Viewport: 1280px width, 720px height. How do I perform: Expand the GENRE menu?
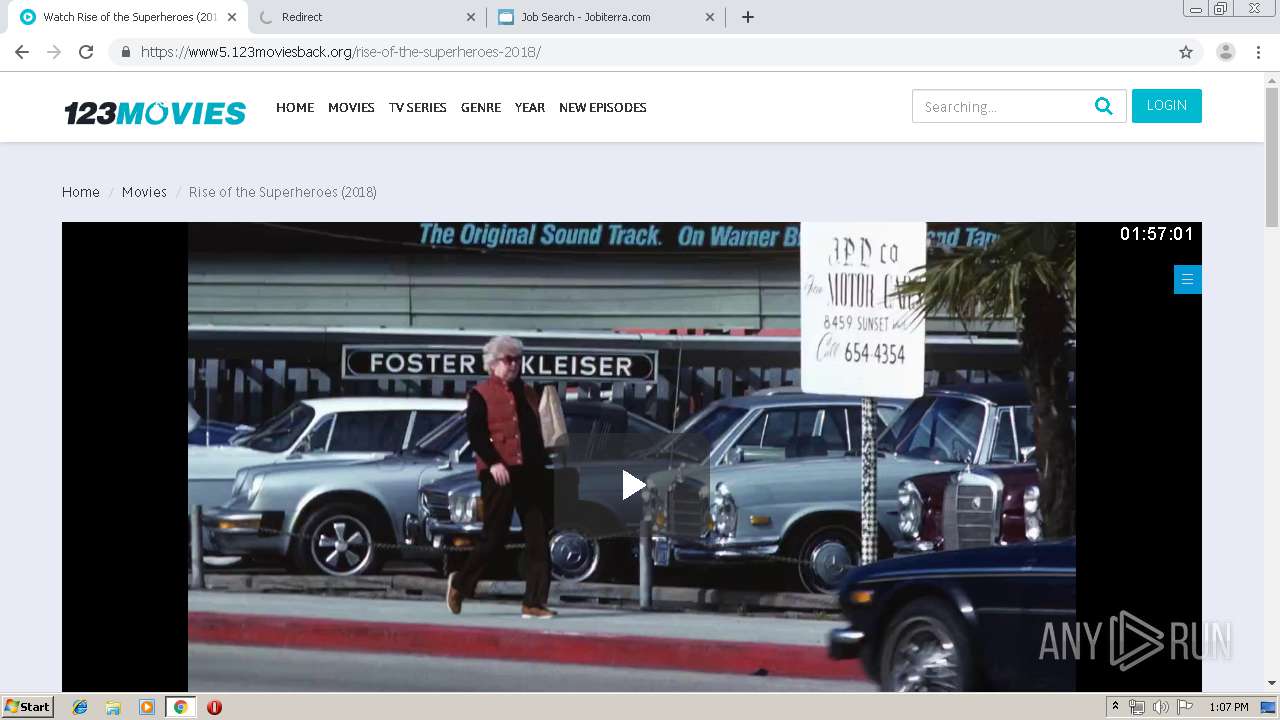(x=481, y=107)
